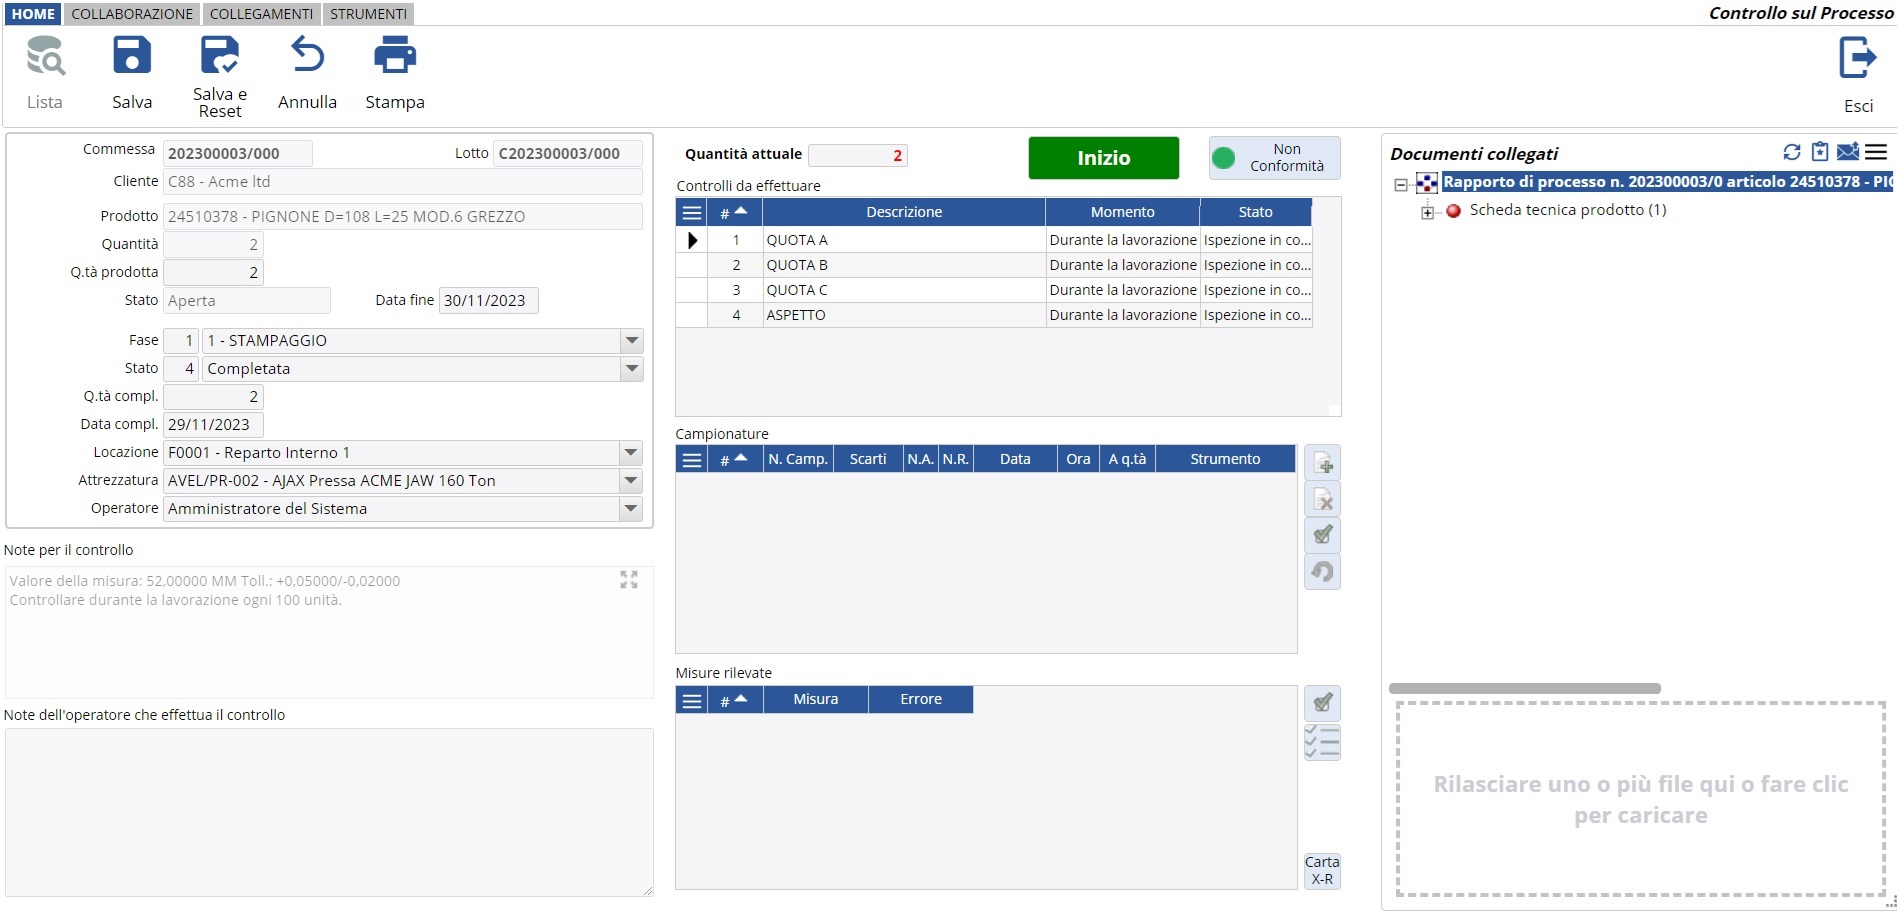Click the Salva e Reset icon
Screen dimensions: 1897x912
tap(220, 56)
